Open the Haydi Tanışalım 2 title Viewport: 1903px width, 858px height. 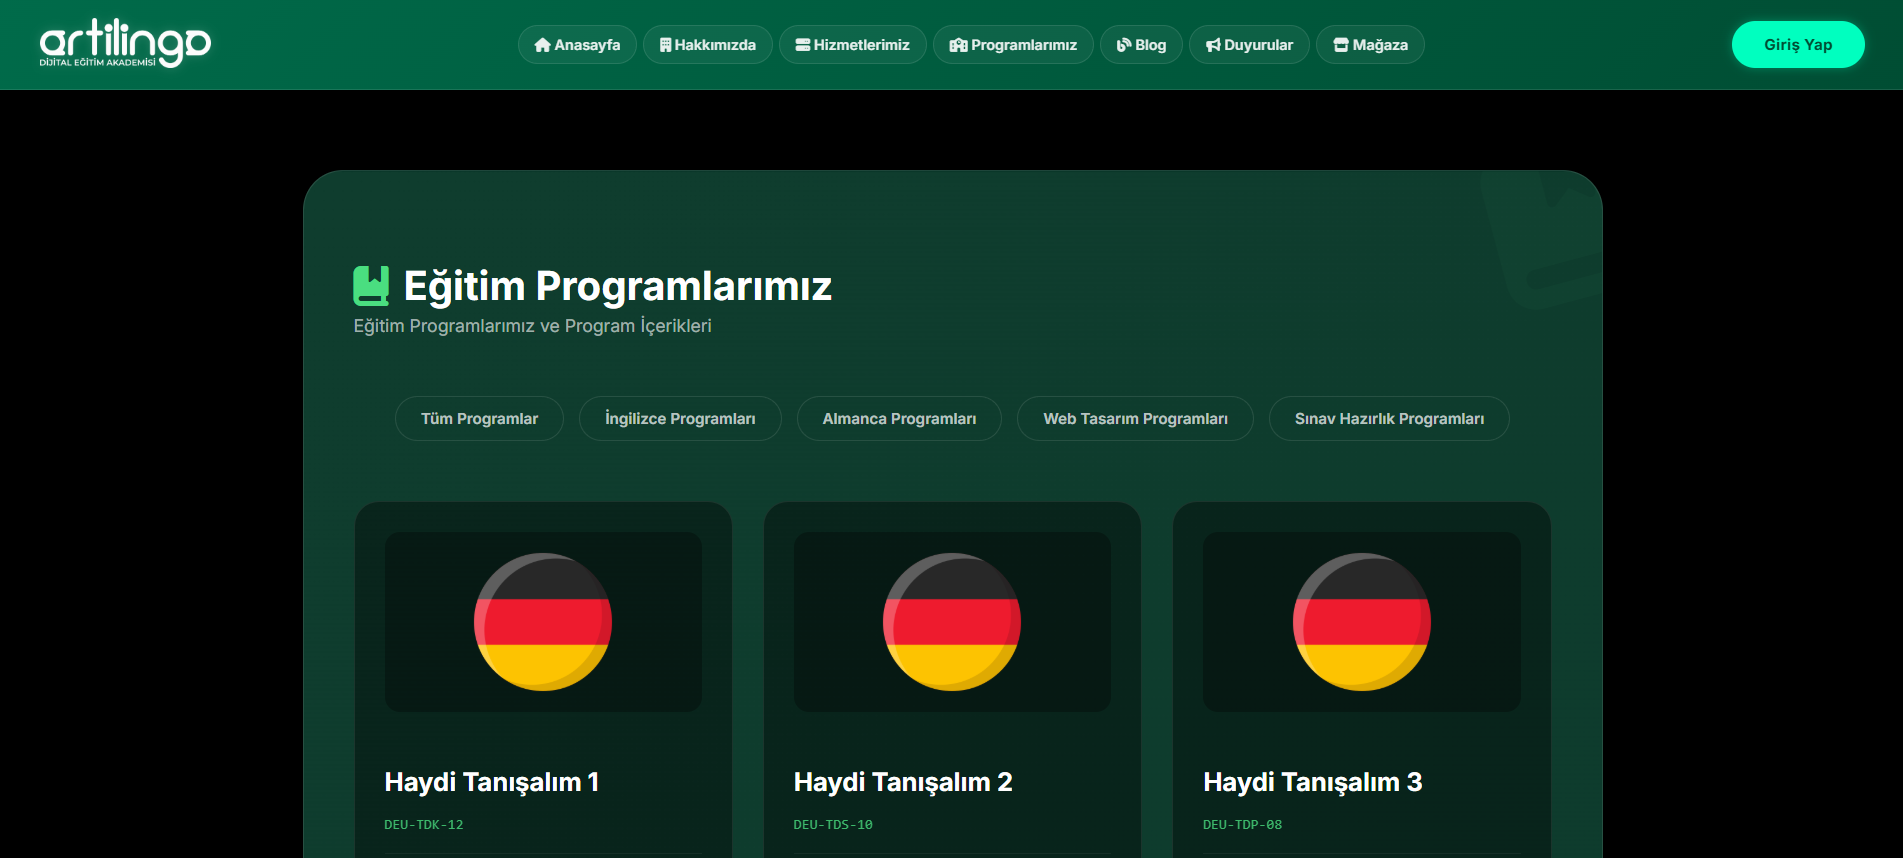tap(903, 782)
